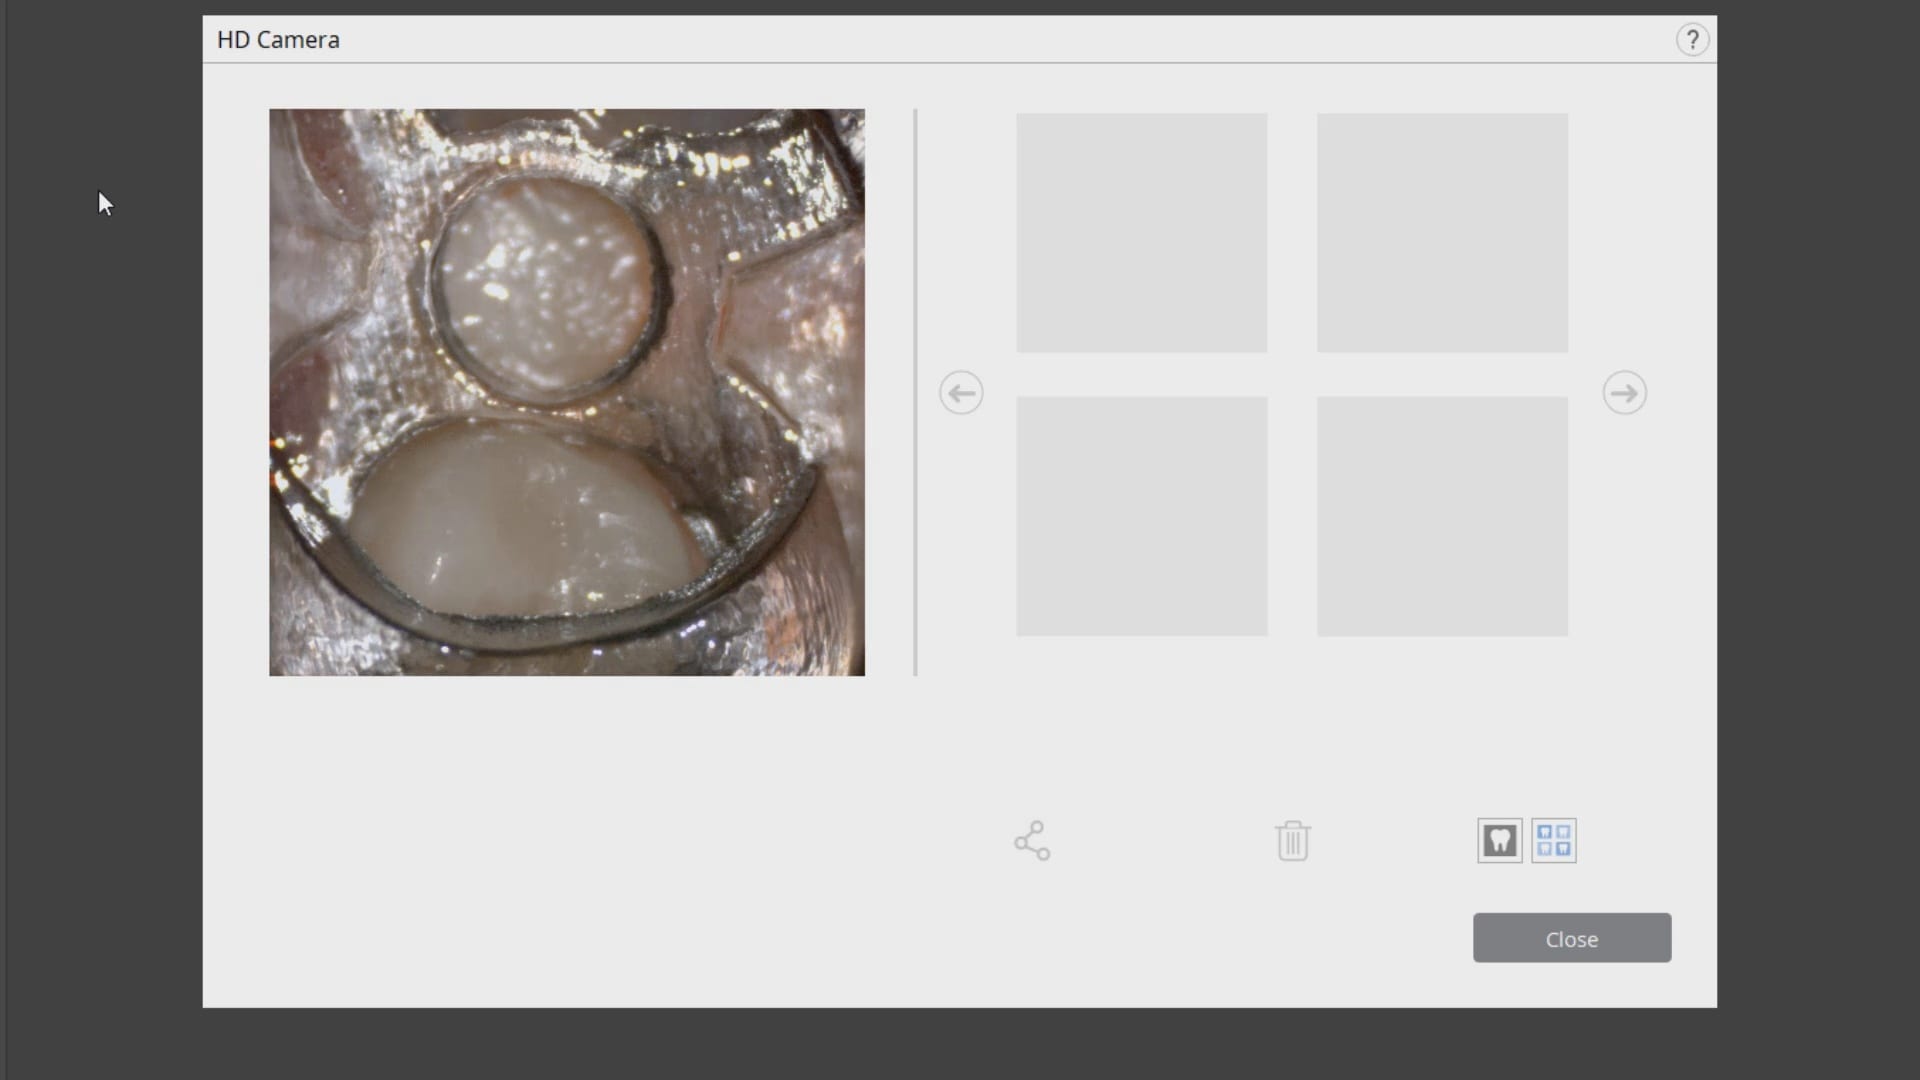1920x1080 pixels.
Task: Select the top-left empty thumbnail slot
Action: tap(1142, 233)
